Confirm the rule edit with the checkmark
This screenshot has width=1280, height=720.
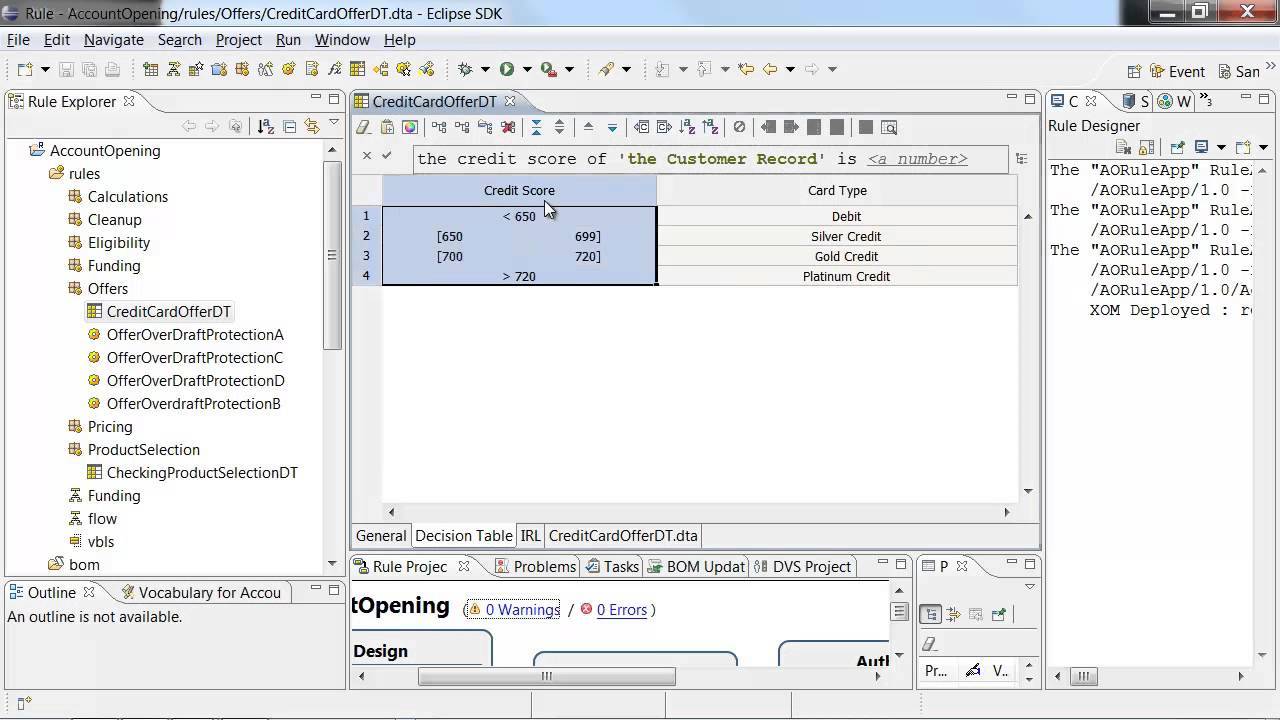387,158
